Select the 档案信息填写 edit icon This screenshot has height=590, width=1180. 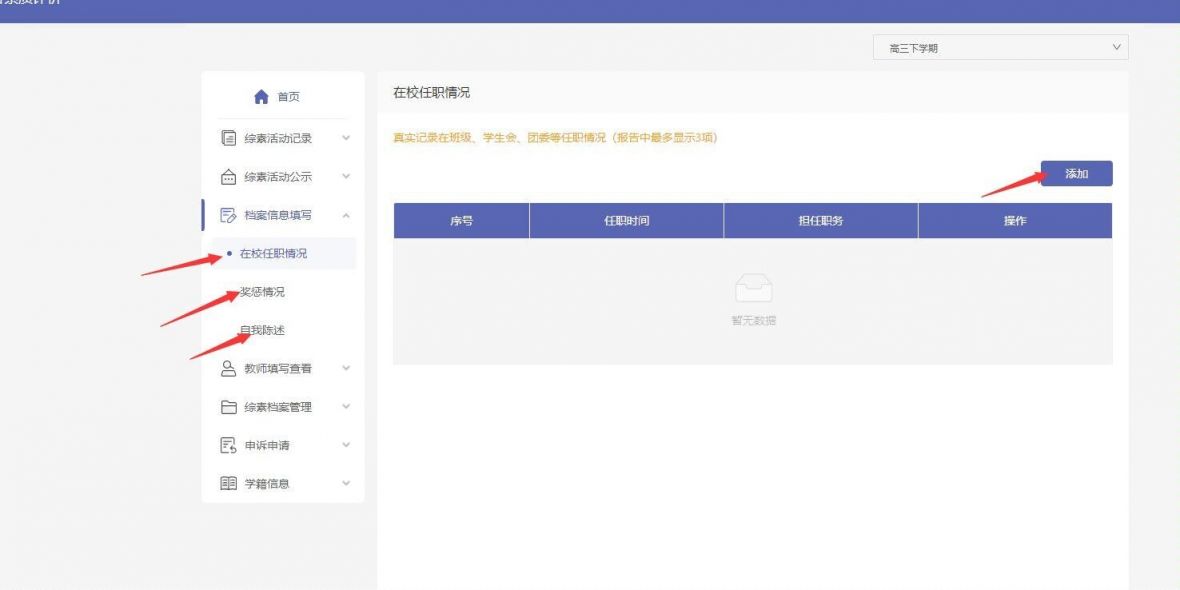[x=225, y=214]
